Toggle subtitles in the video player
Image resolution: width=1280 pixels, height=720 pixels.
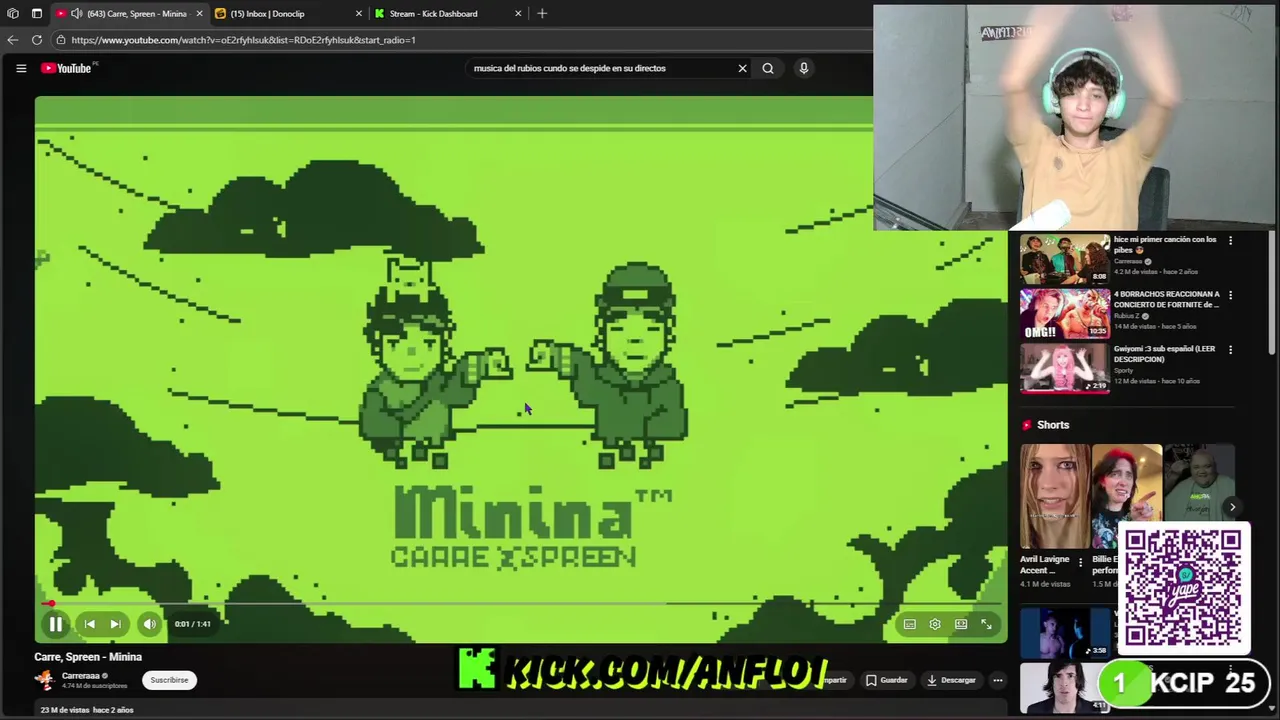909,624
